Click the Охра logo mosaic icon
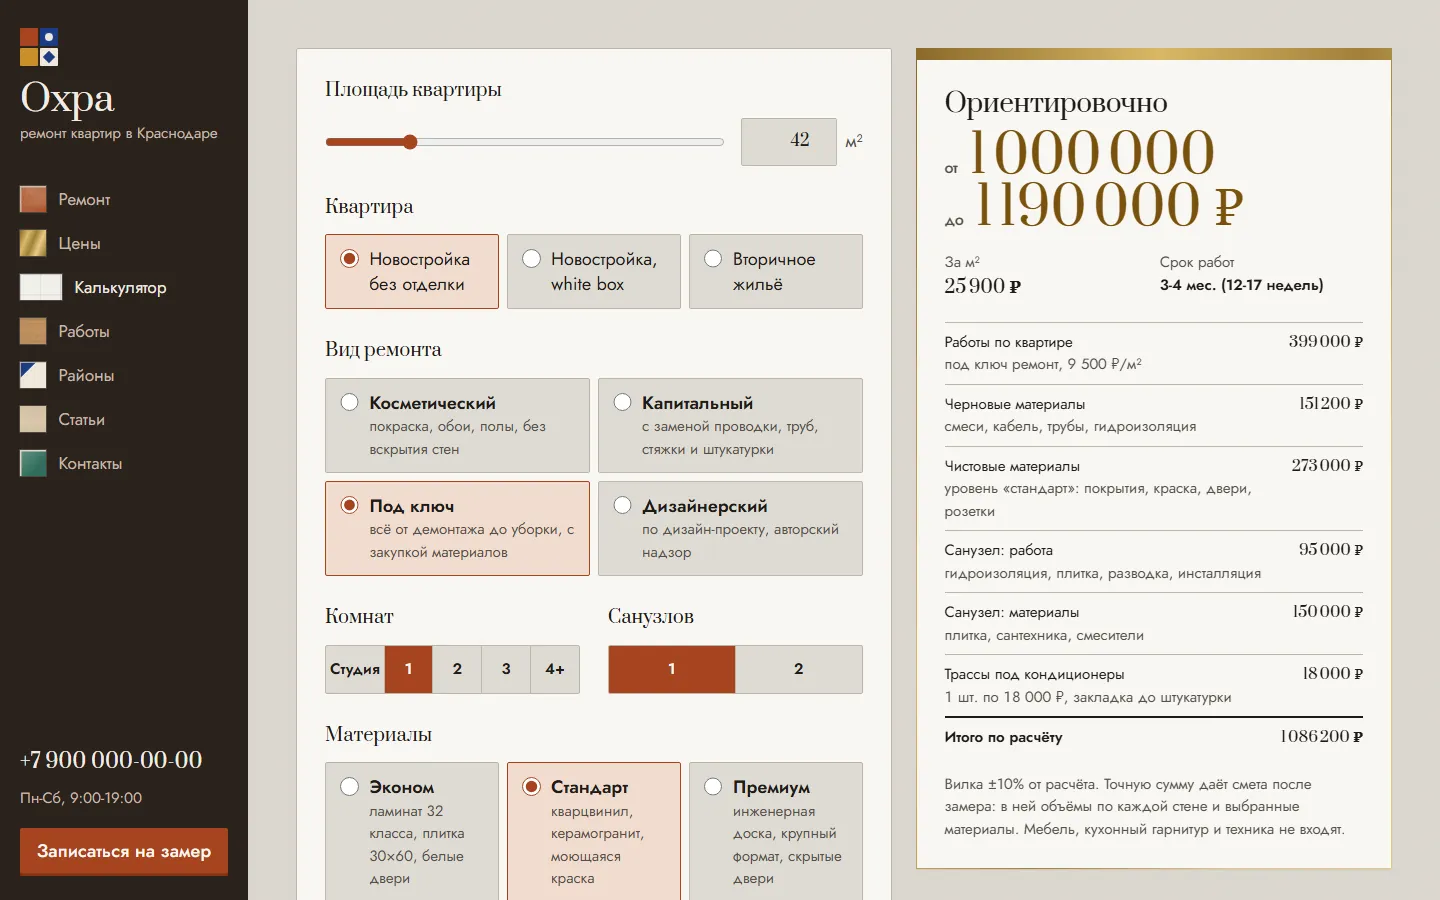This screenshot has width=1440, height=900. pos(39,47)
